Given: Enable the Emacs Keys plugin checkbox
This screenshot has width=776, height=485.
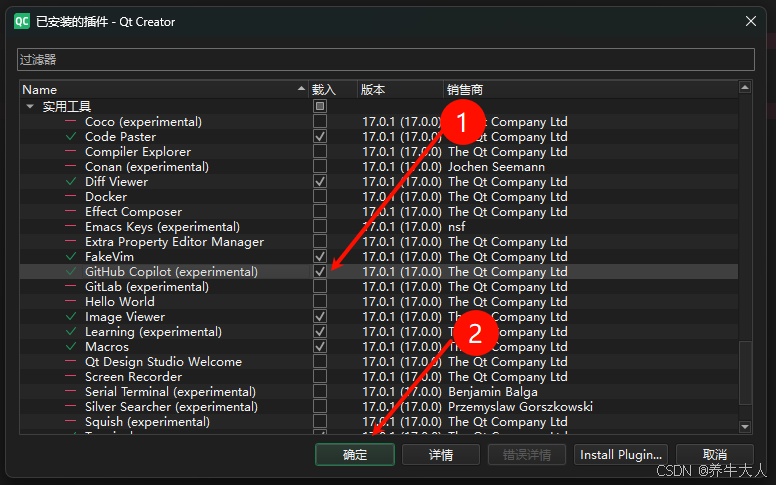Looking at the screenshot, I should click(320, 227).
